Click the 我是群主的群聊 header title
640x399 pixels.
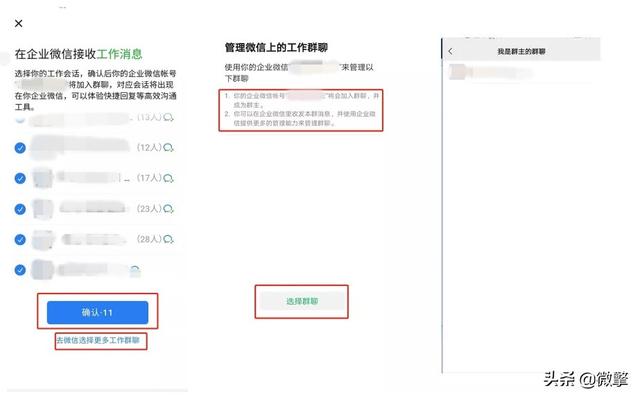pos(521,51)
